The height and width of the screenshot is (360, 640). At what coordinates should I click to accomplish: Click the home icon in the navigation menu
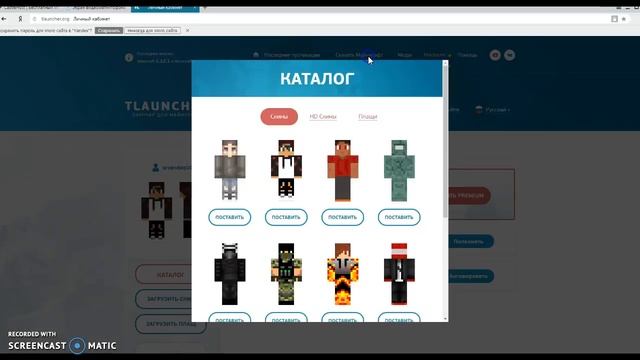click(256, 55)
